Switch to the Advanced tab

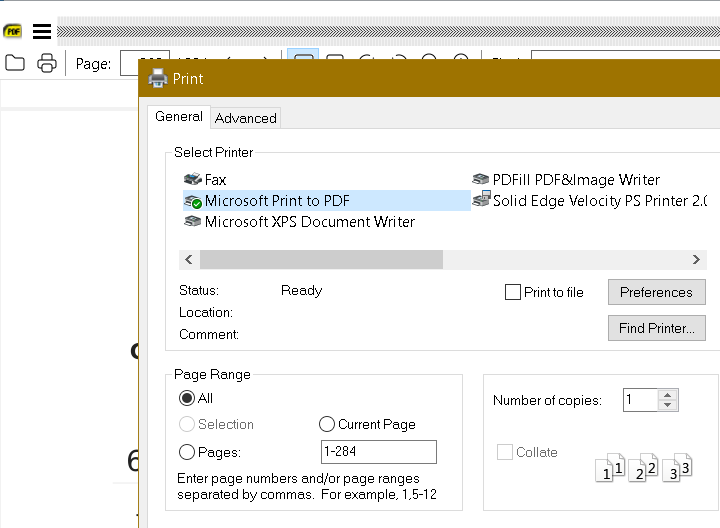pos(246,118)
